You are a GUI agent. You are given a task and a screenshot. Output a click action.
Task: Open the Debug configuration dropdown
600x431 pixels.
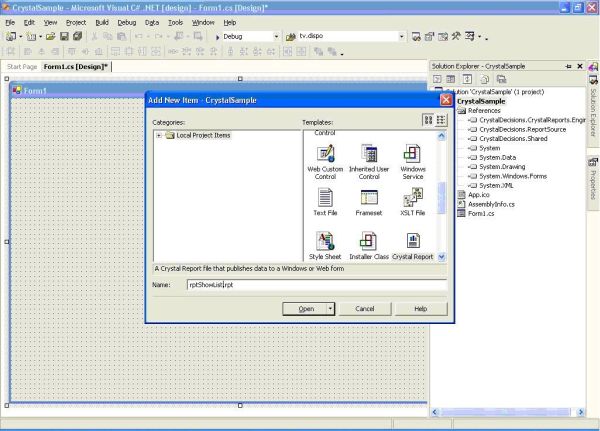(x=276, y=36)
